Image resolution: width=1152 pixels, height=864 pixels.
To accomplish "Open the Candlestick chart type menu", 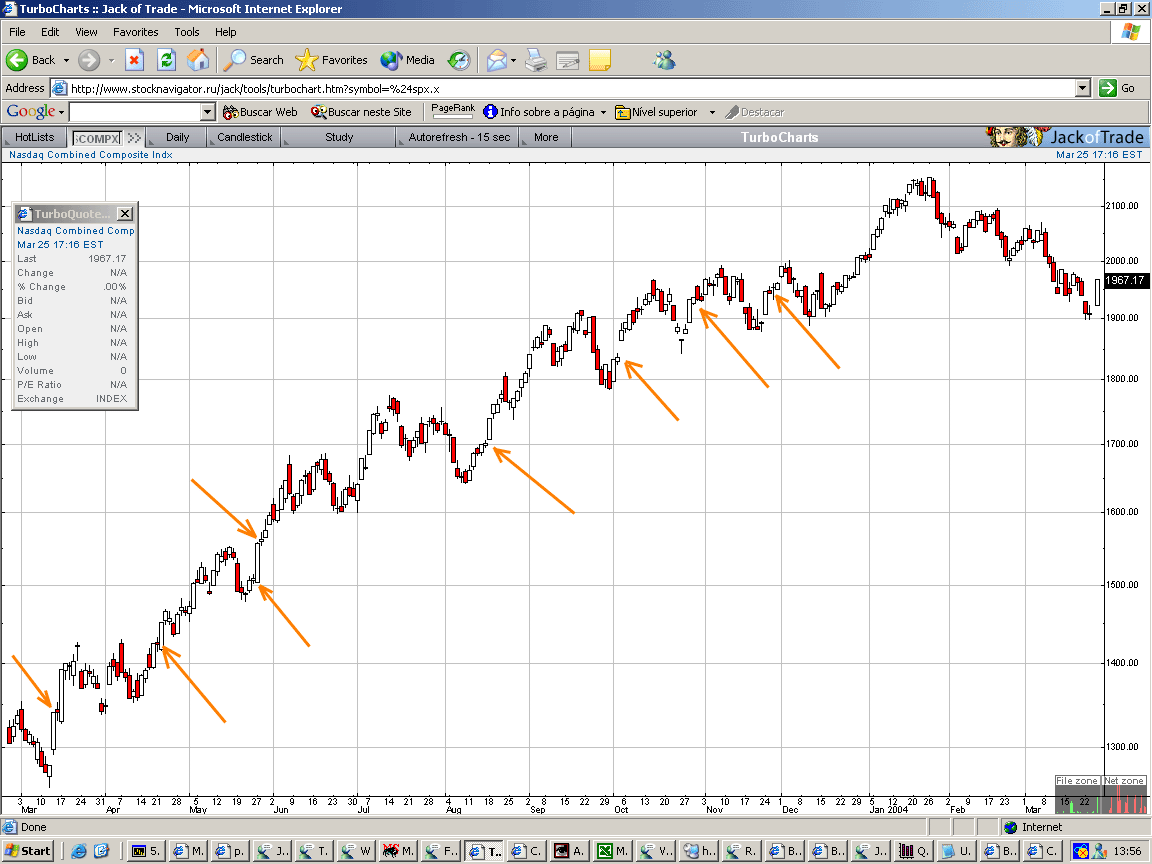I will [x=243, y=137].
